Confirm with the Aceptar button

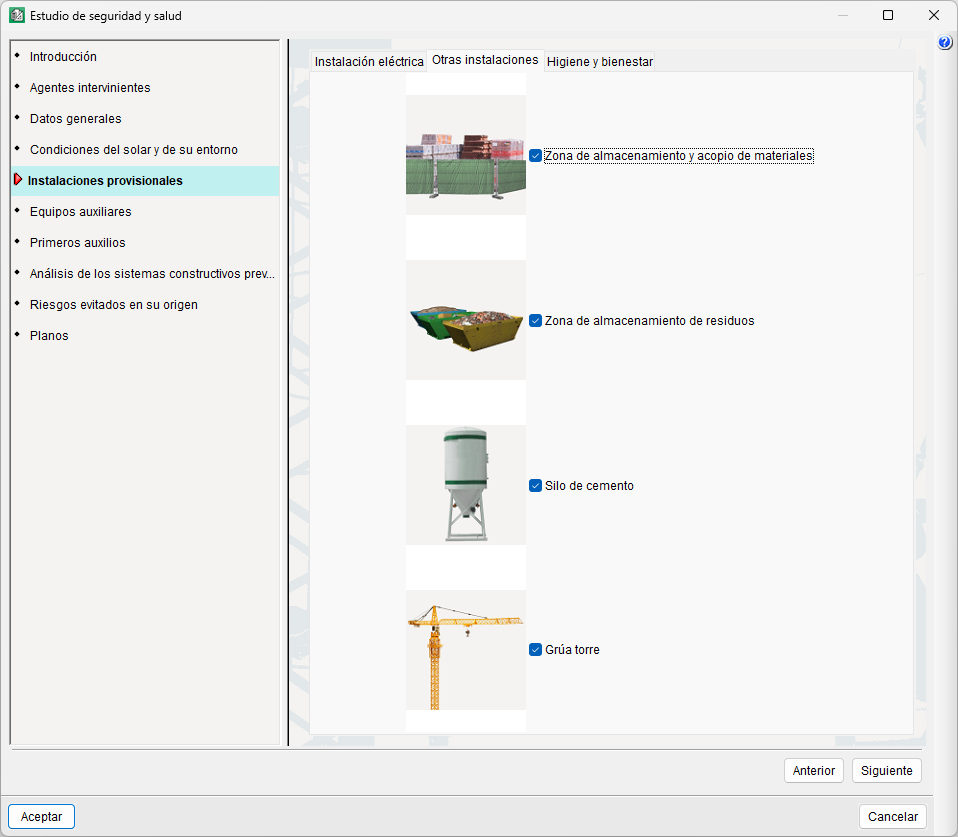pos(42,816)
